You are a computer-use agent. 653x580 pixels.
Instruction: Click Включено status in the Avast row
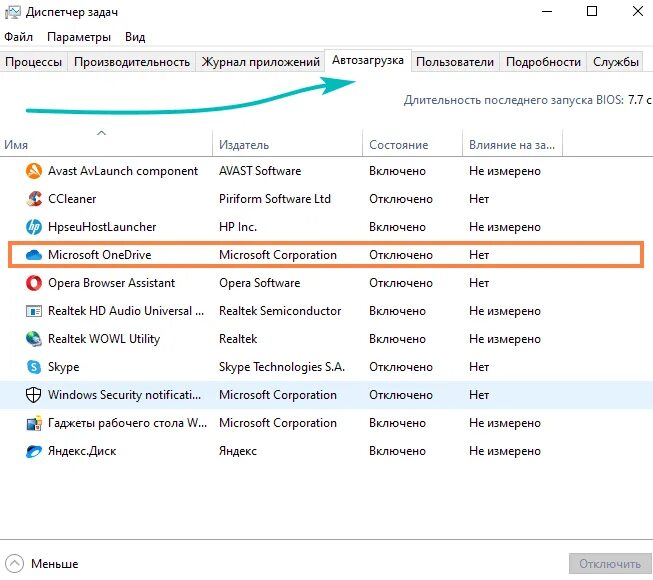point(397,171)
